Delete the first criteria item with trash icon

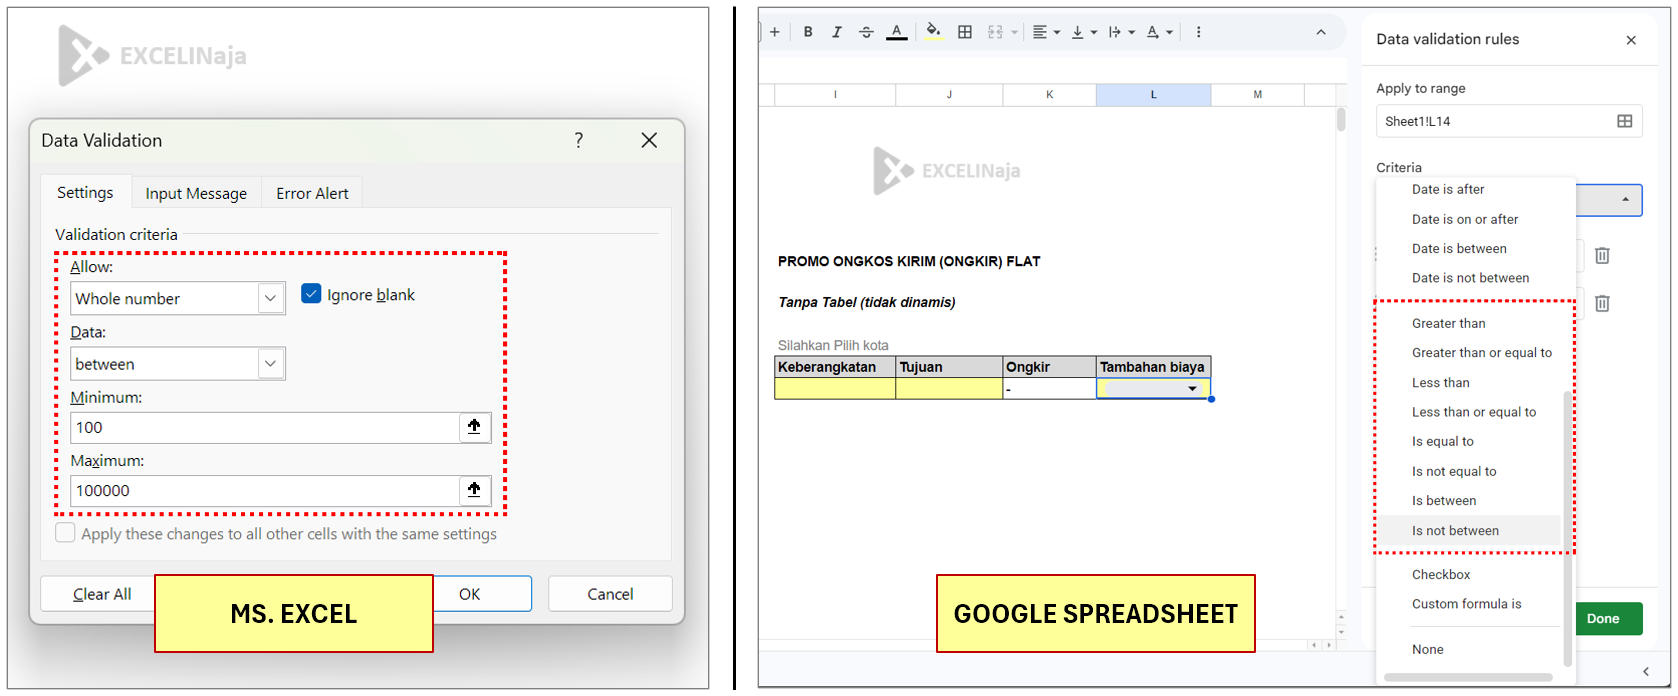[x=1602, y=256]
